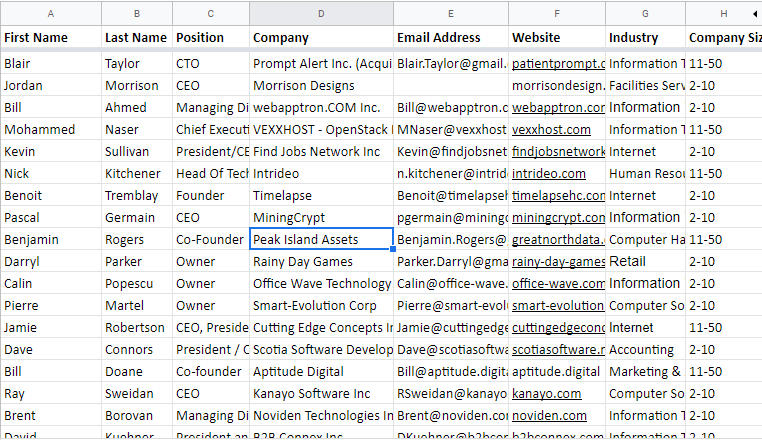Select column B header

click(137, 14)
